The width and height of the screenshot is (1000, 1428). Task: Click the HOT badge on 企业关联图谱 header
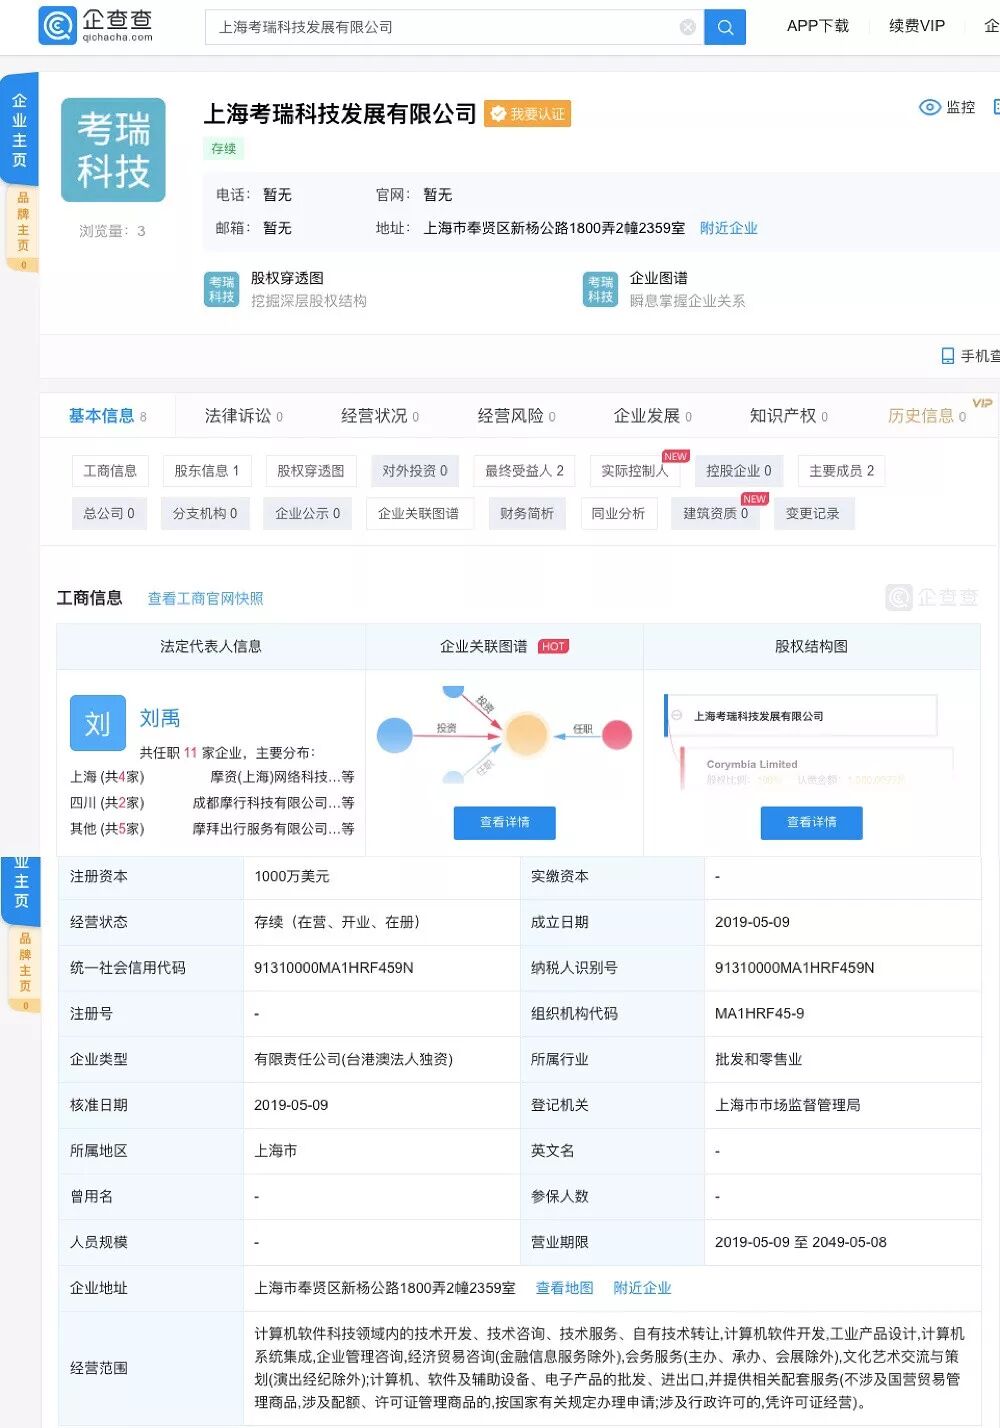pos(553,647)
